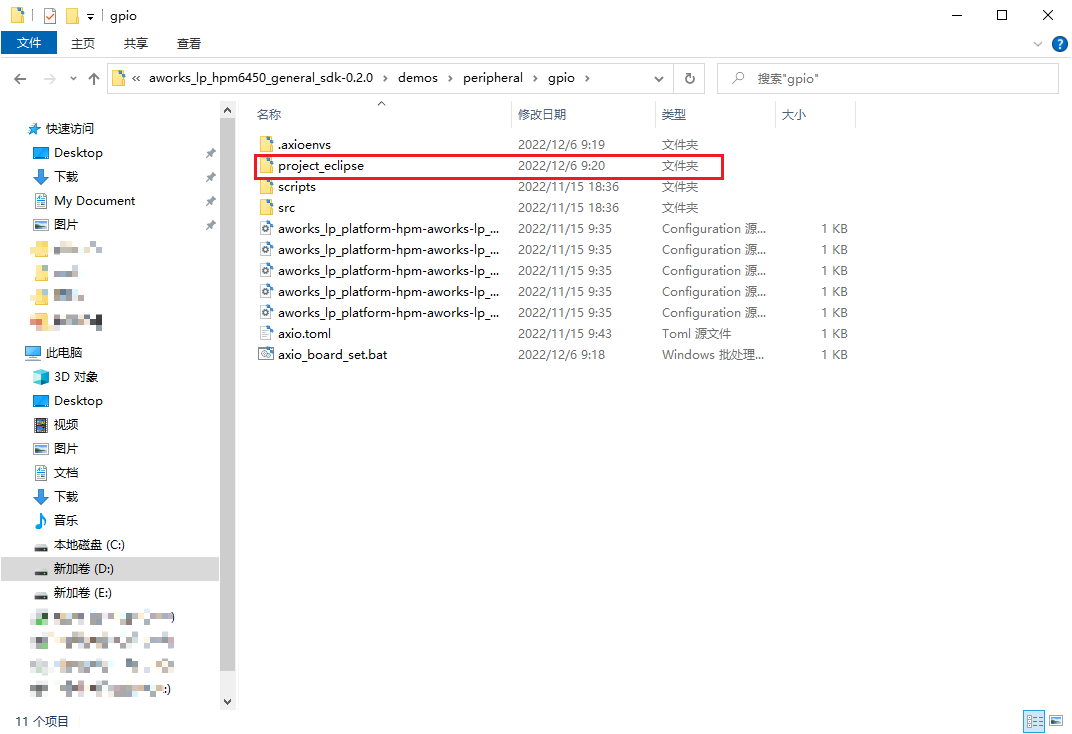Open 图片 under 此电脑
1072x734 pixels.
(66, 448)
